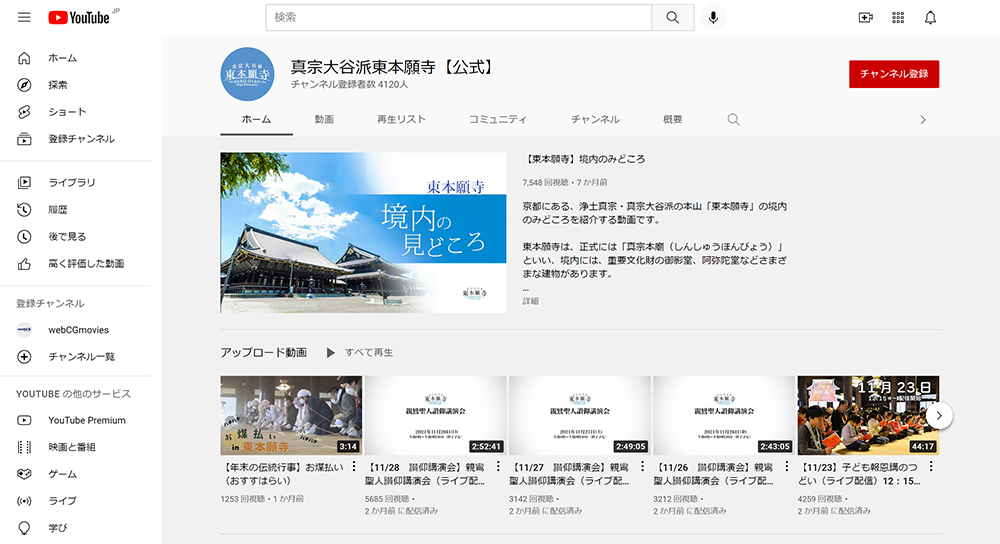The height and width of the screenshot is (544, 1000).
Task: Open featured video title 境内のみどころ
Action: click(584, 159)
